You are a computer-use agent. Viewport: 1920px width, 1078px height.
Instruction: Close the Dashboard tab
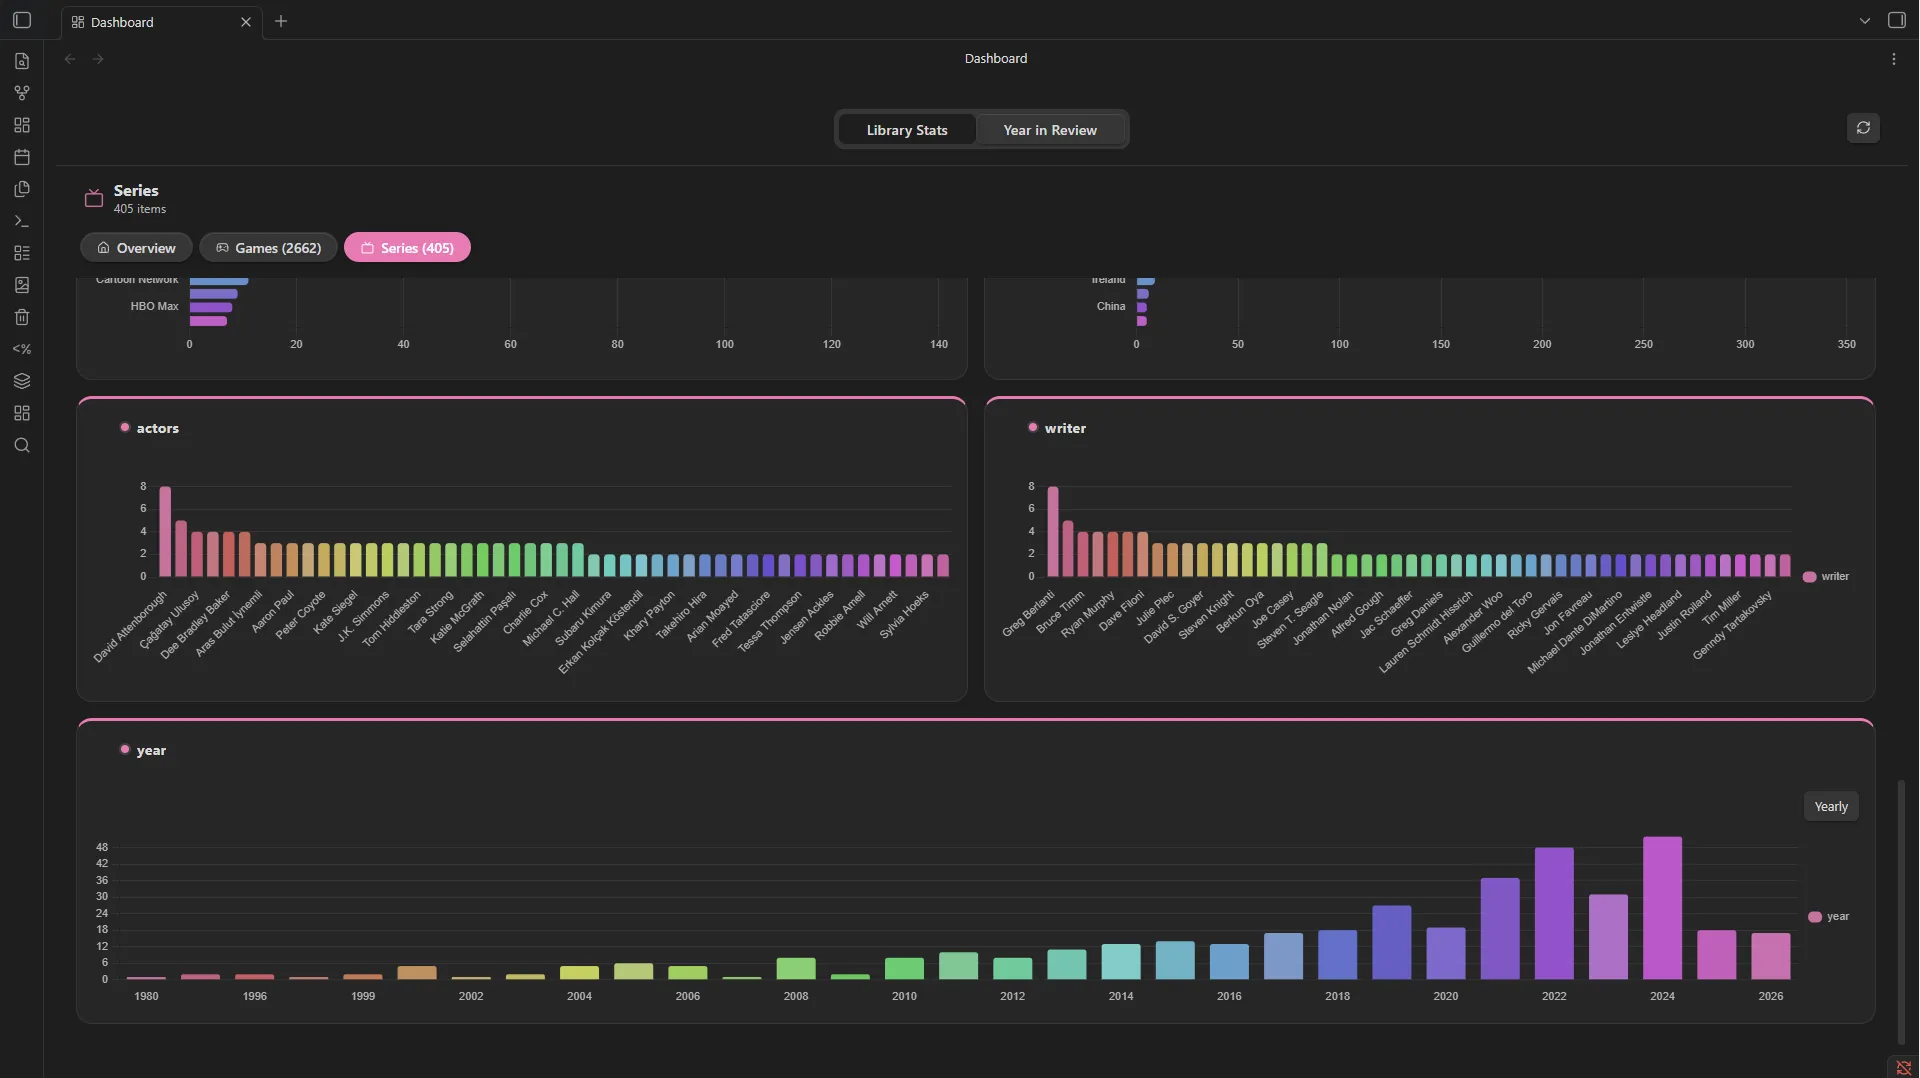pos(246,22)
